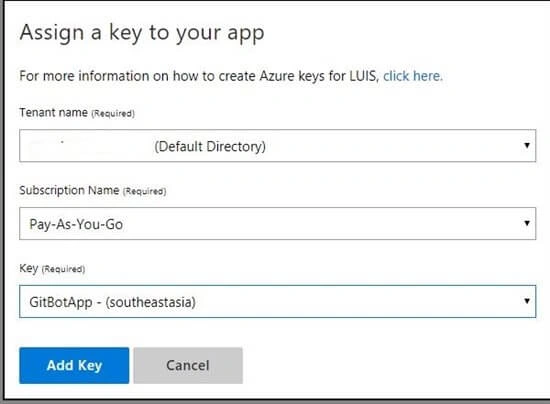
Task: Click '(Required)' beside the Key label
Action: pyautogui.click(x=63, y=269)
